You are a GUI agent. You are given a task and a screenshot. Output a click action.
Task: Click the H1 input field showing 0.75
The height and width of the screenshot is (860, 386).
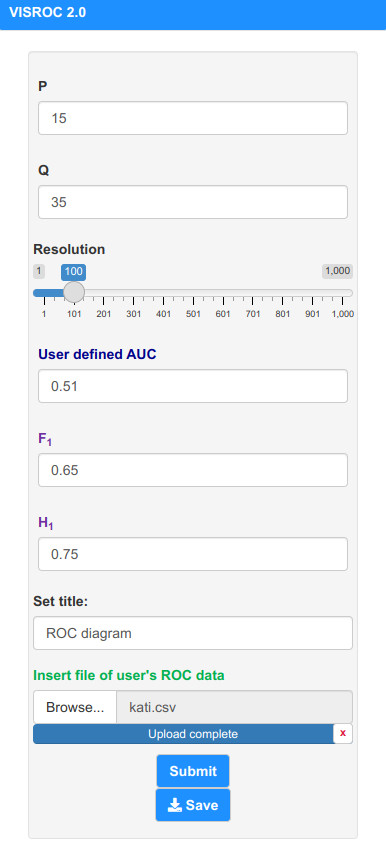[x=192, y=554]
